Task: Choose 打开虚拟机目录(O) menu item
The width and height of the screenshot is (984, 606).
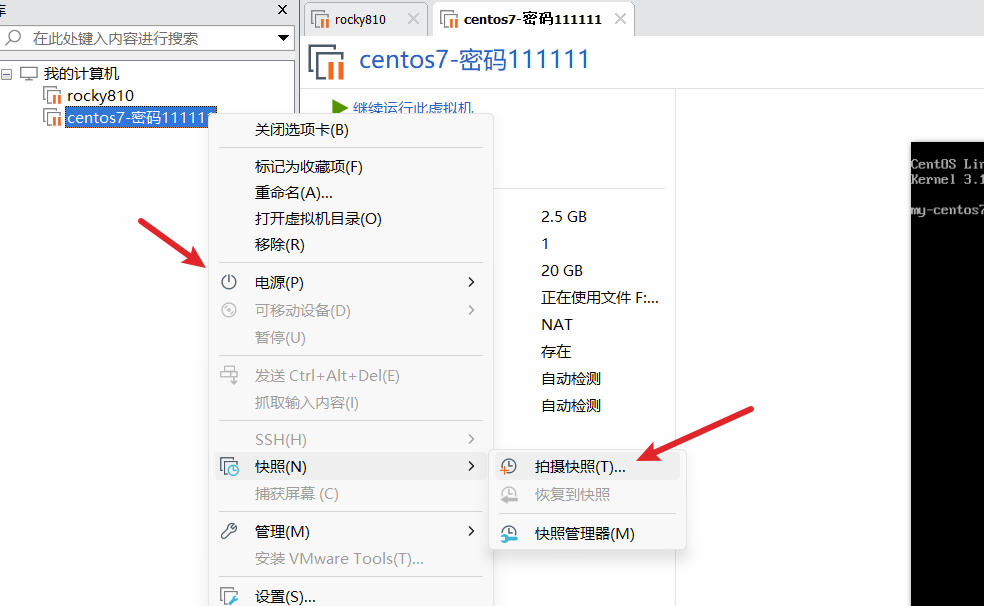Action: tap(351, 218)
